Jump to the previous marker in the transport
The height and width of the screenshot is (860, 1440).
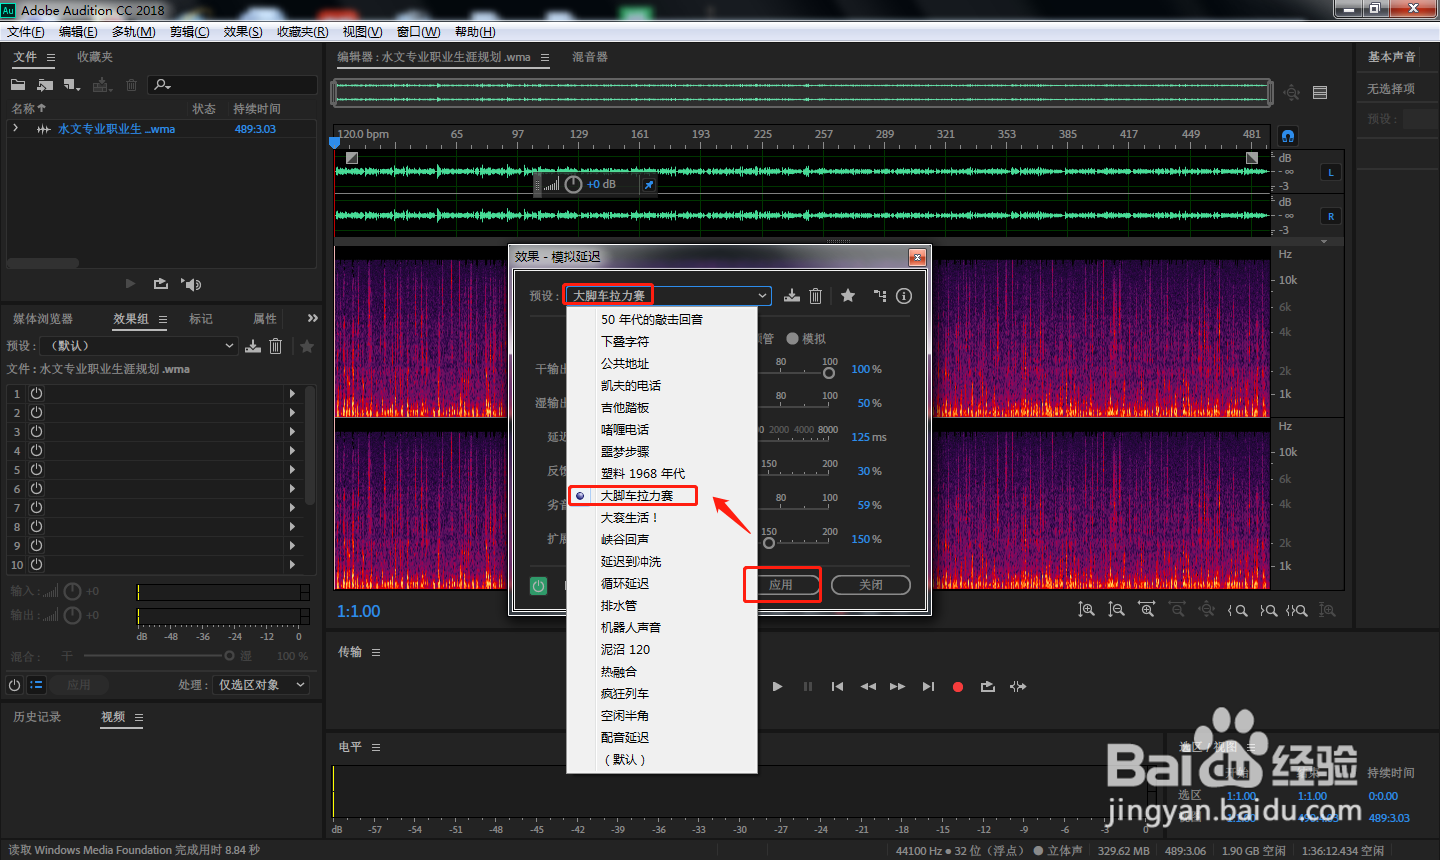pos(837,686)
